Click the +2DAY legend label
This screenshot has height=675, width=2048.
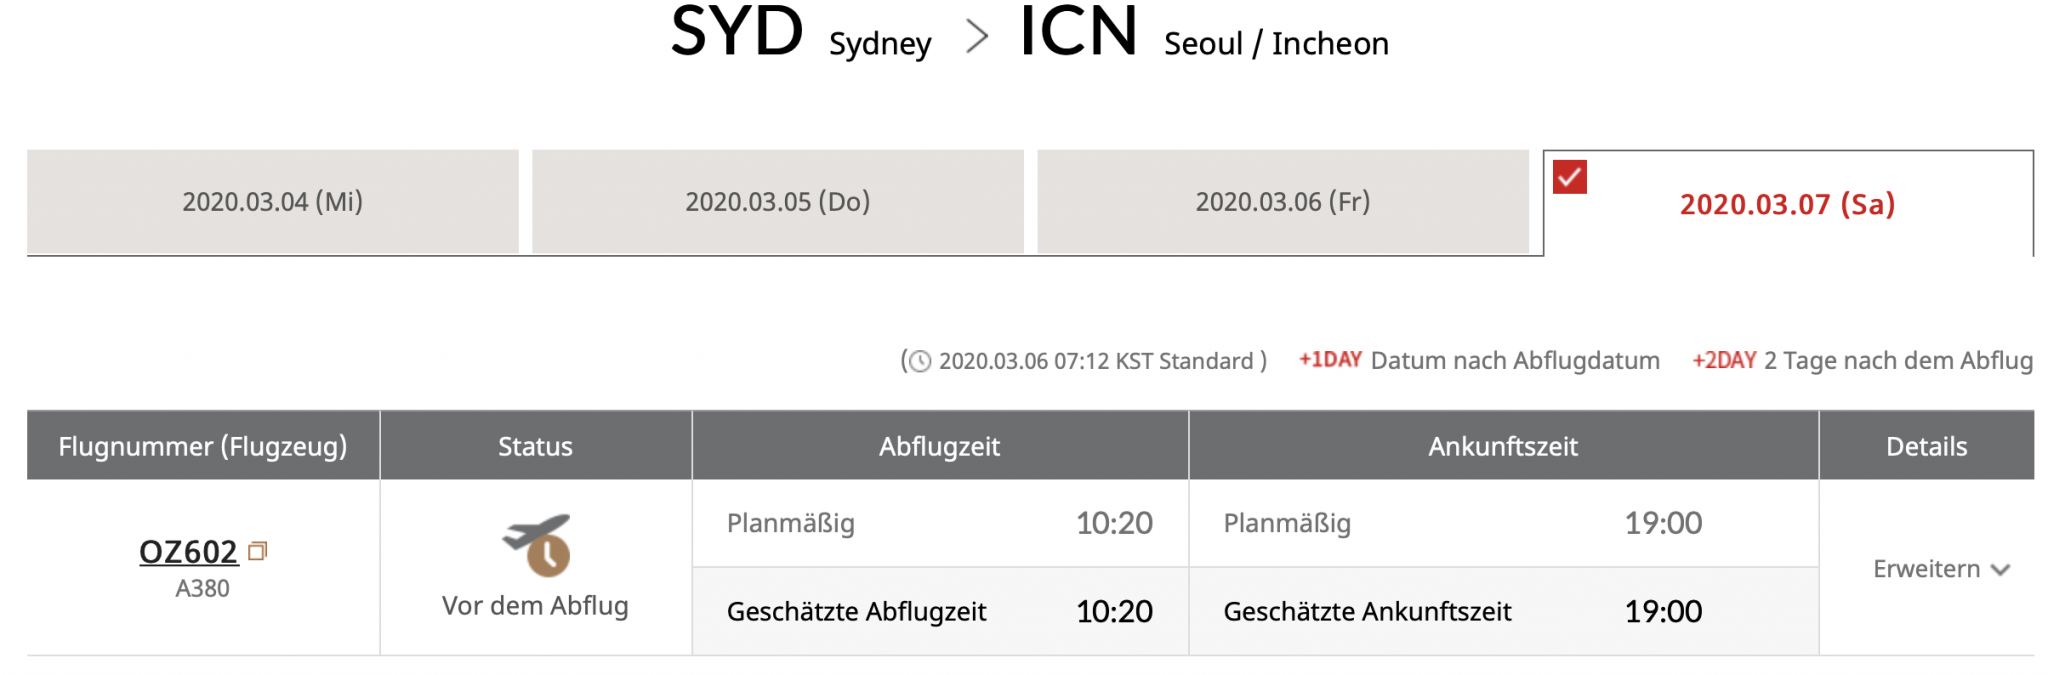(1723, 360)
